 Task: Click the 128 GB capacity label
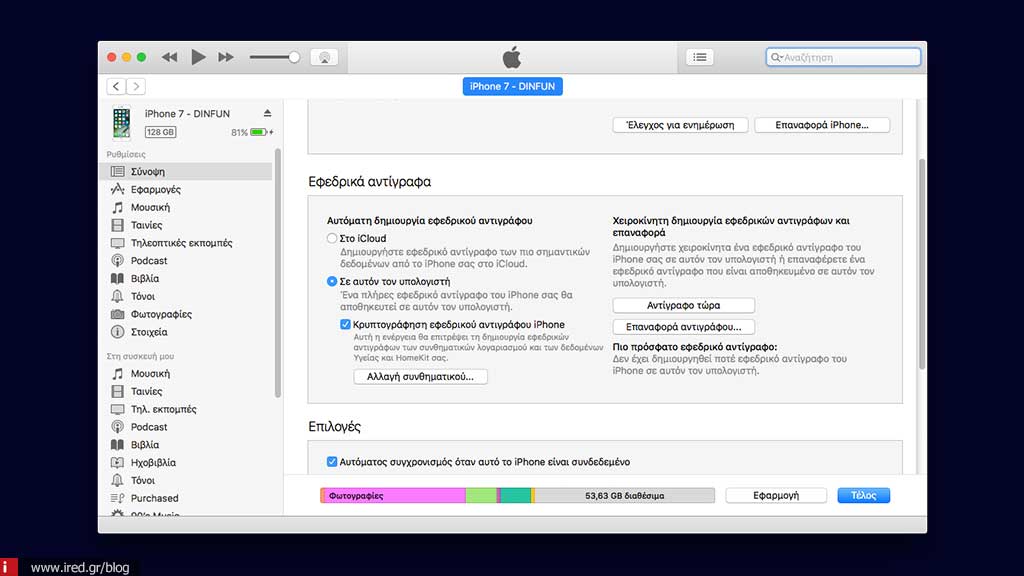161,132
